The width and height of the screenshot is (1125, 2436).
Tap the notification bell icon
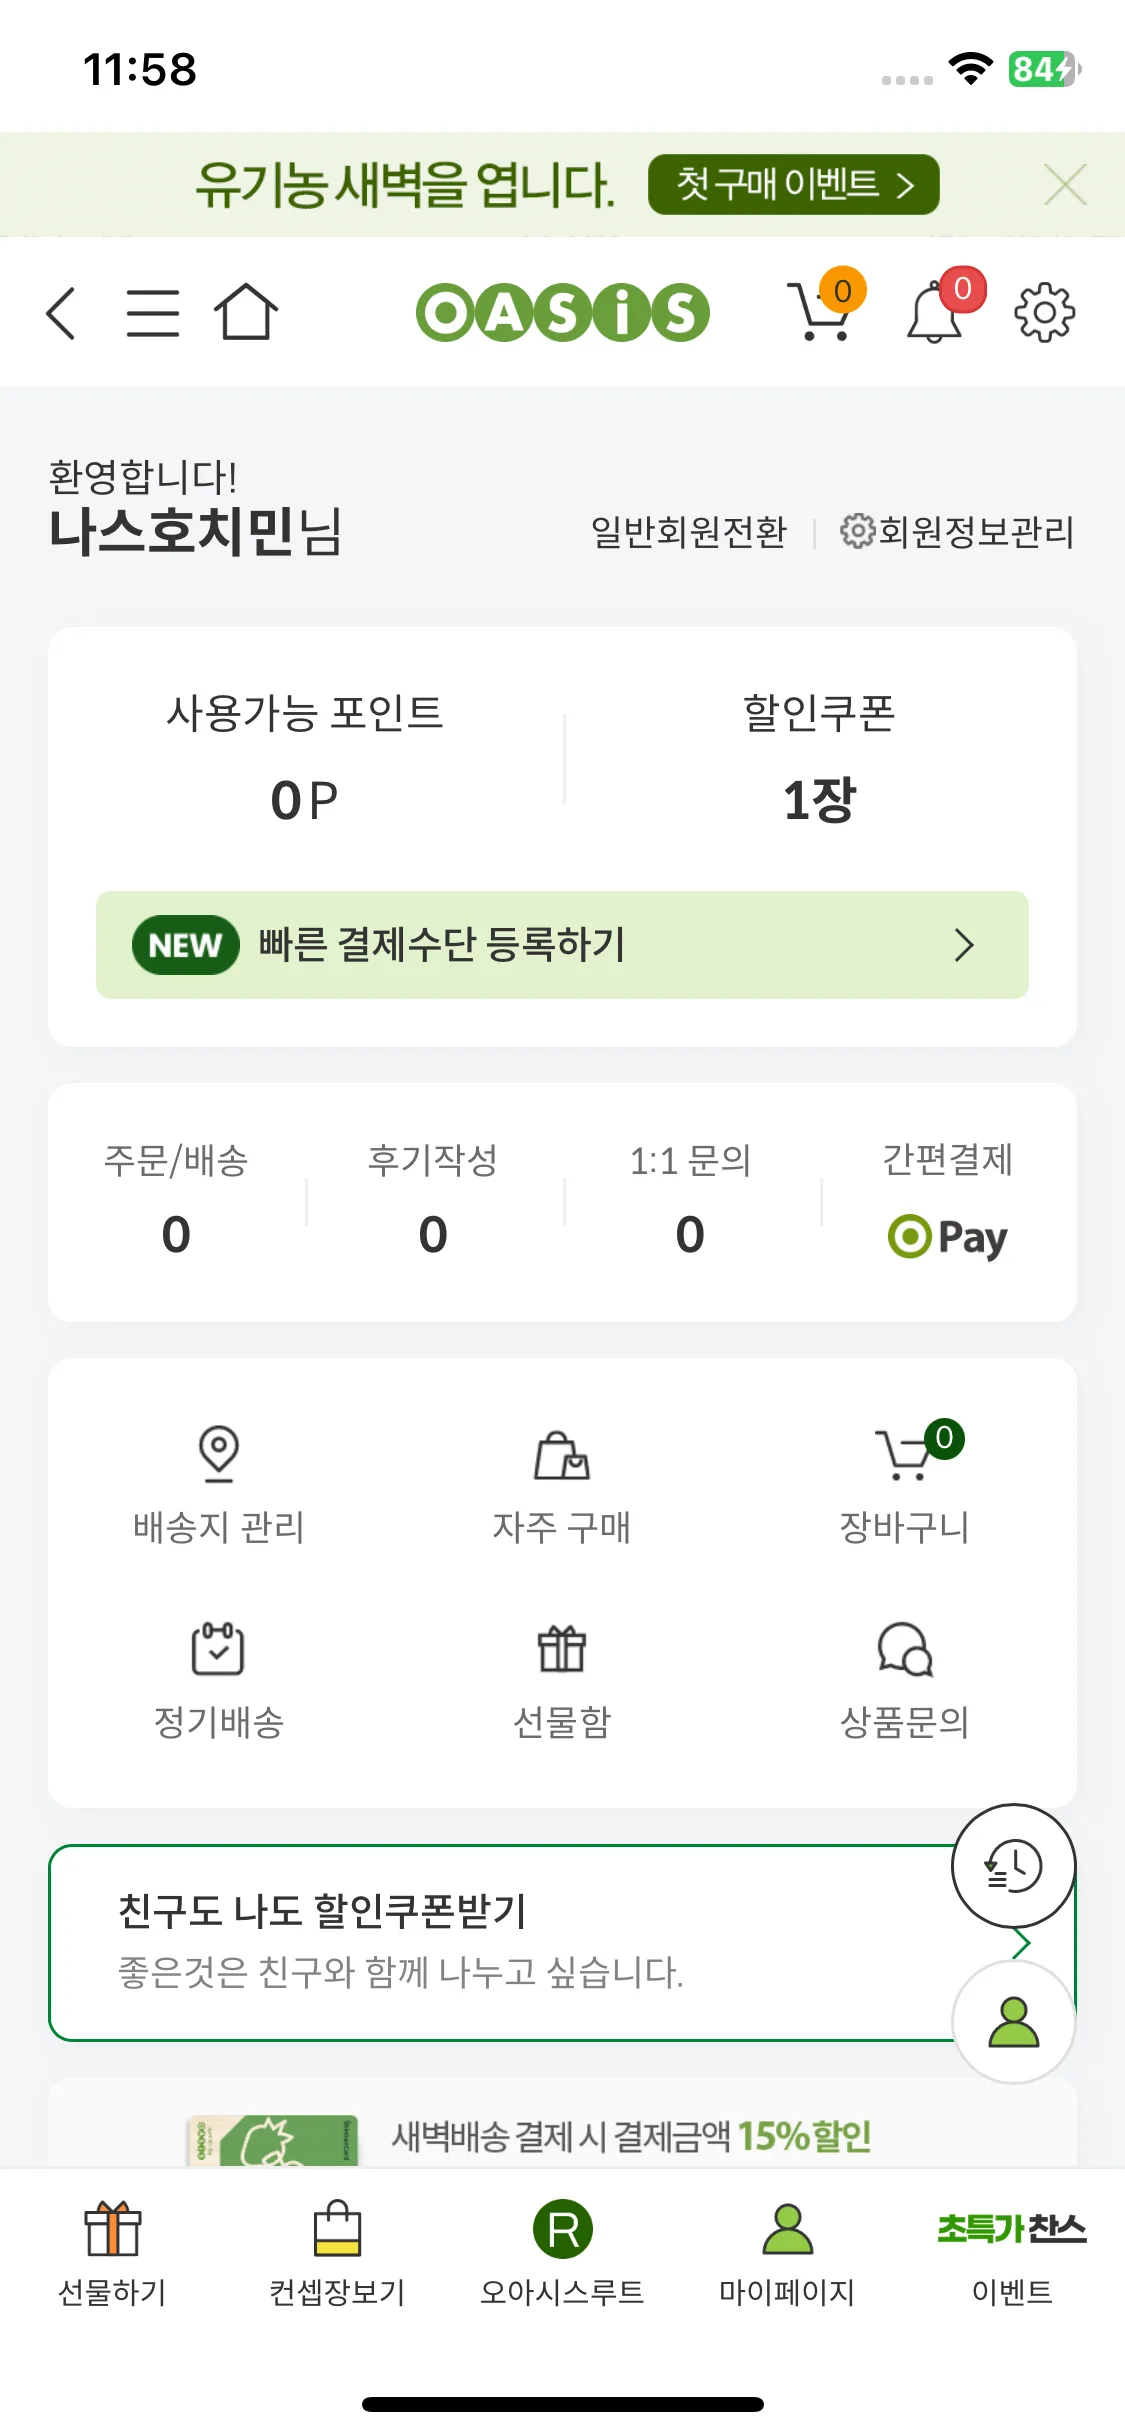click(x=937, y=311)
